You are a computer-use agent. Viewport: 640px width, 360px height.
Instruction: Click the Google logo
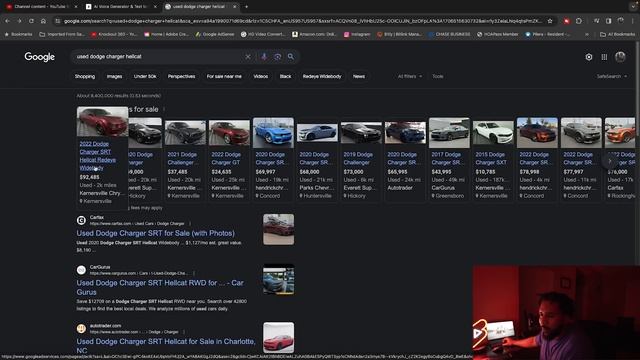tap(40, 57)
